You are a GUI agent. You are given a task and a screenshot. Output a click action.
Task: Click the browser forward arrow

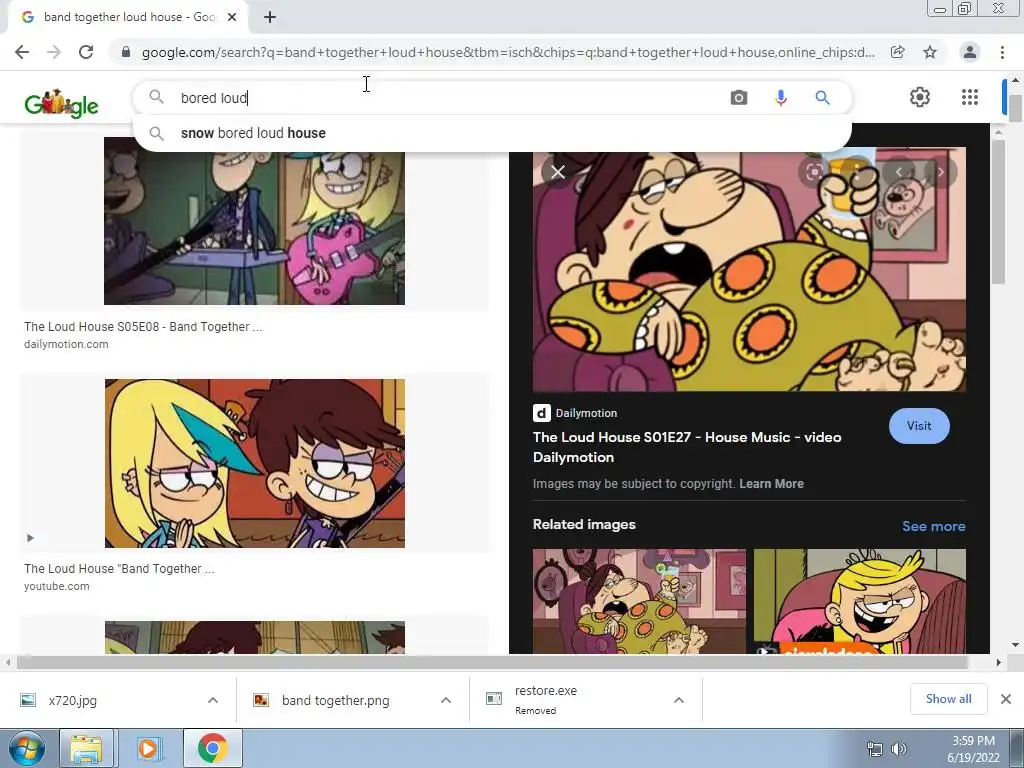[54, 52]
